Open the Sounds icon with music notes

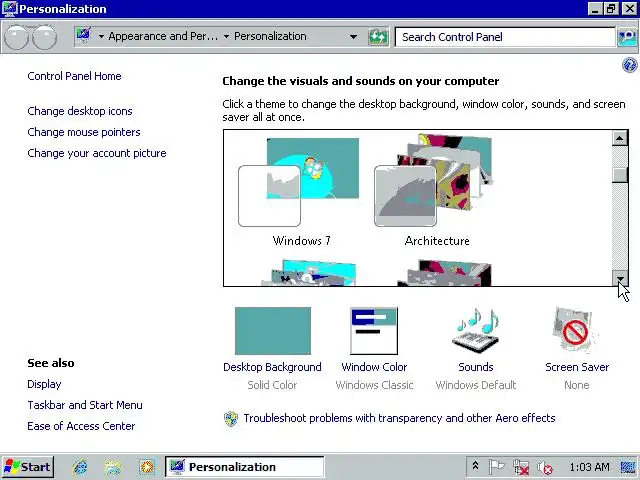(x=476, y=331)
